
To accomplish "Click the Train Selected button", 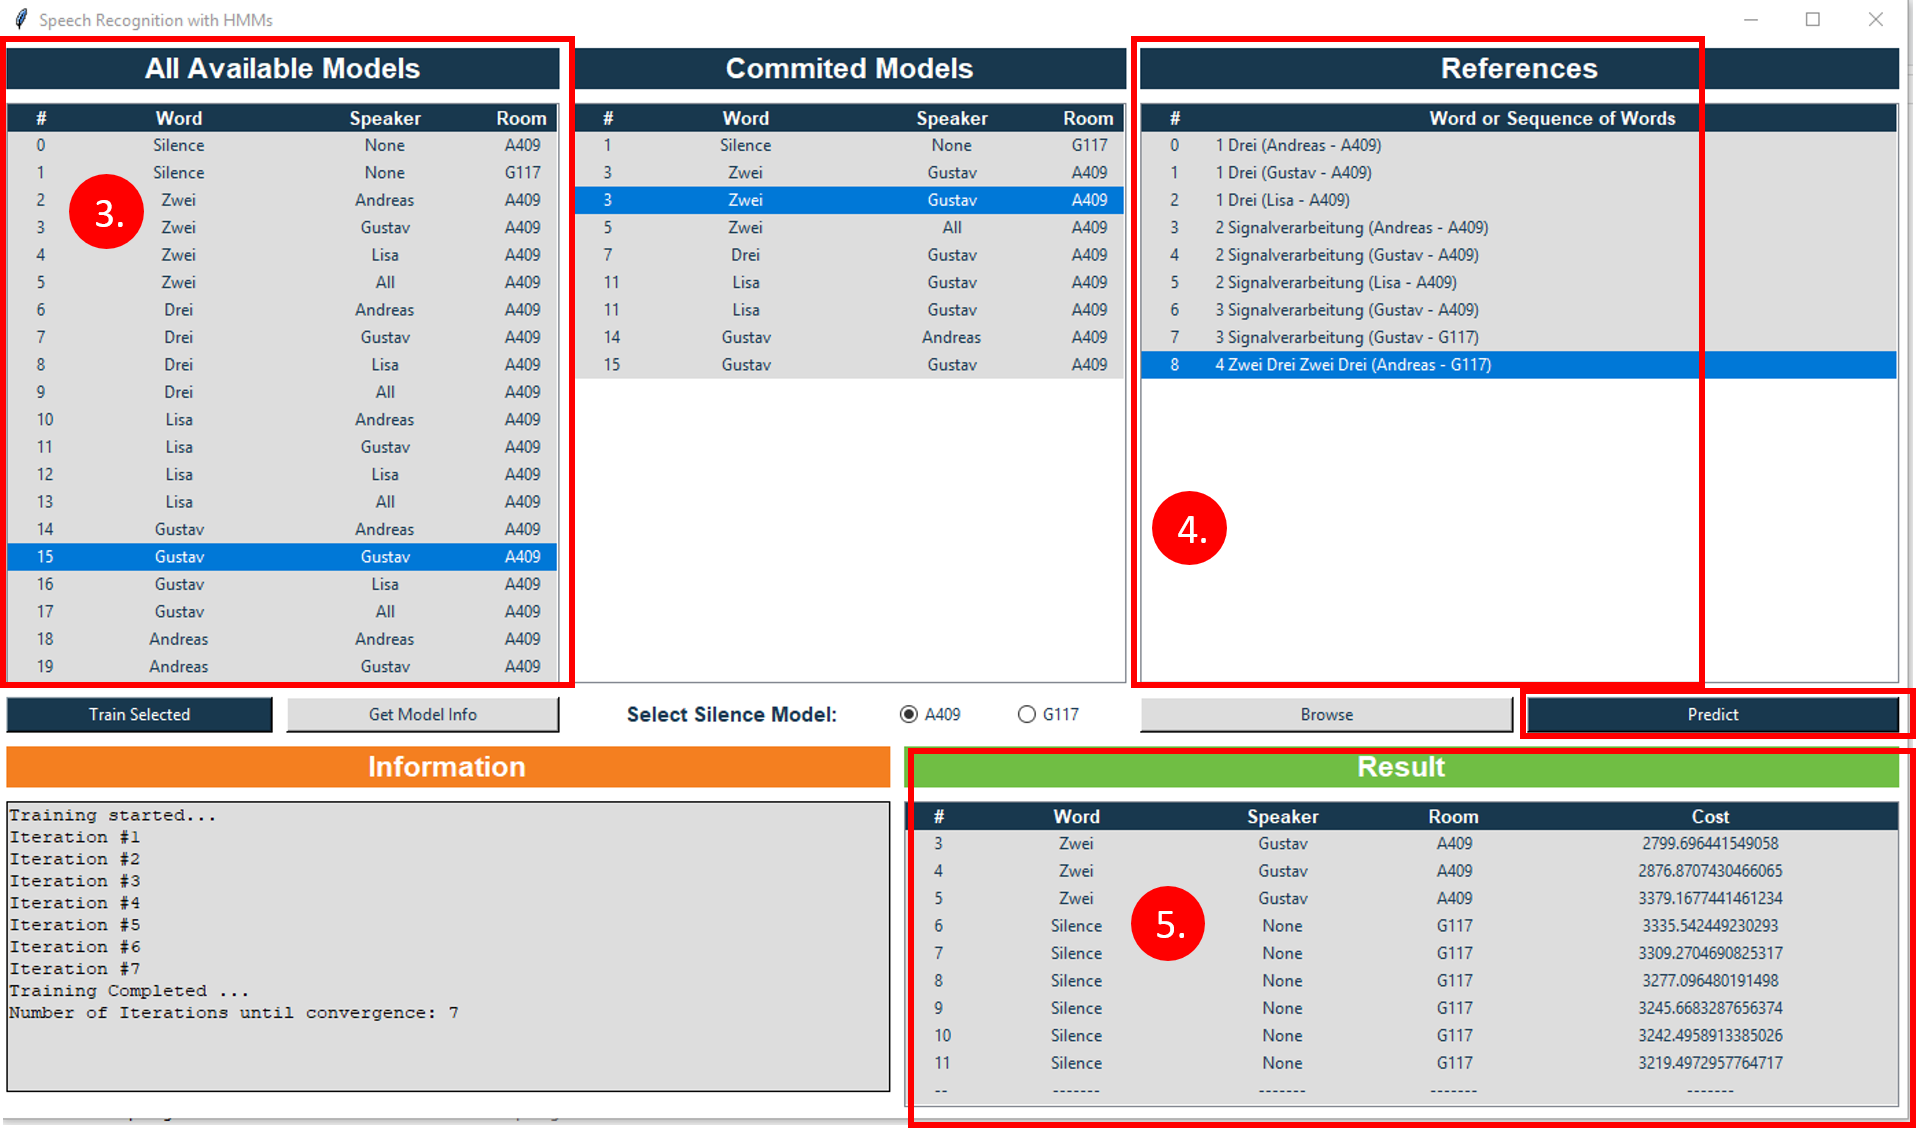I will click(139, 714).
